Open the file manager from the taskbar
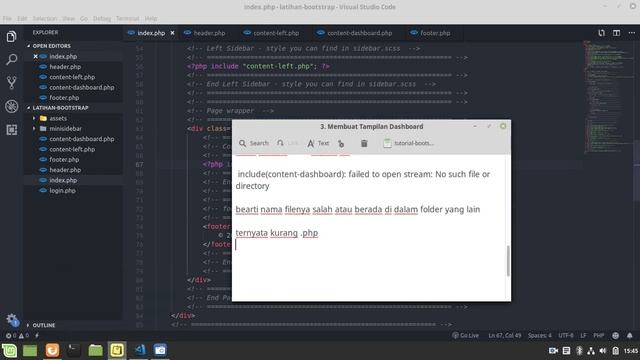 (x=96, y=350)
